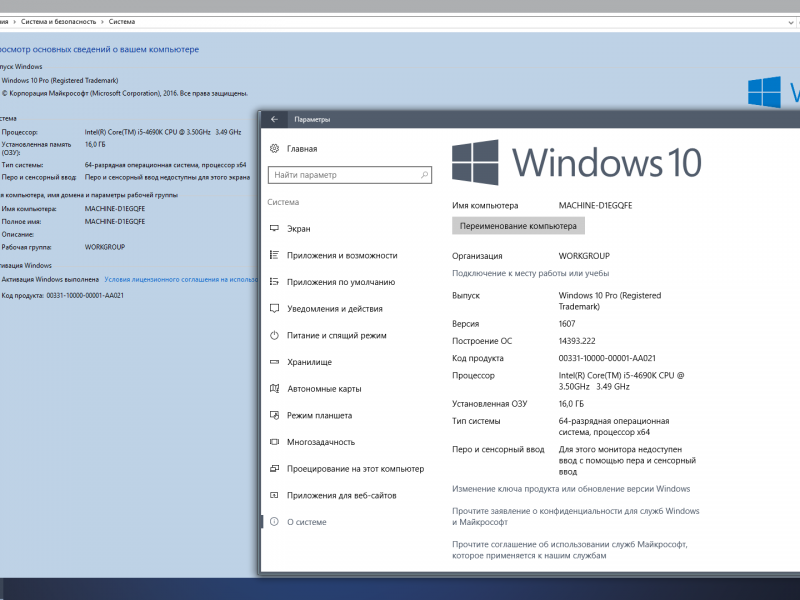The width and height of the screenshot is (800, 600).
Task: Select the Автономные карты map icon
Action: point(274,389)
